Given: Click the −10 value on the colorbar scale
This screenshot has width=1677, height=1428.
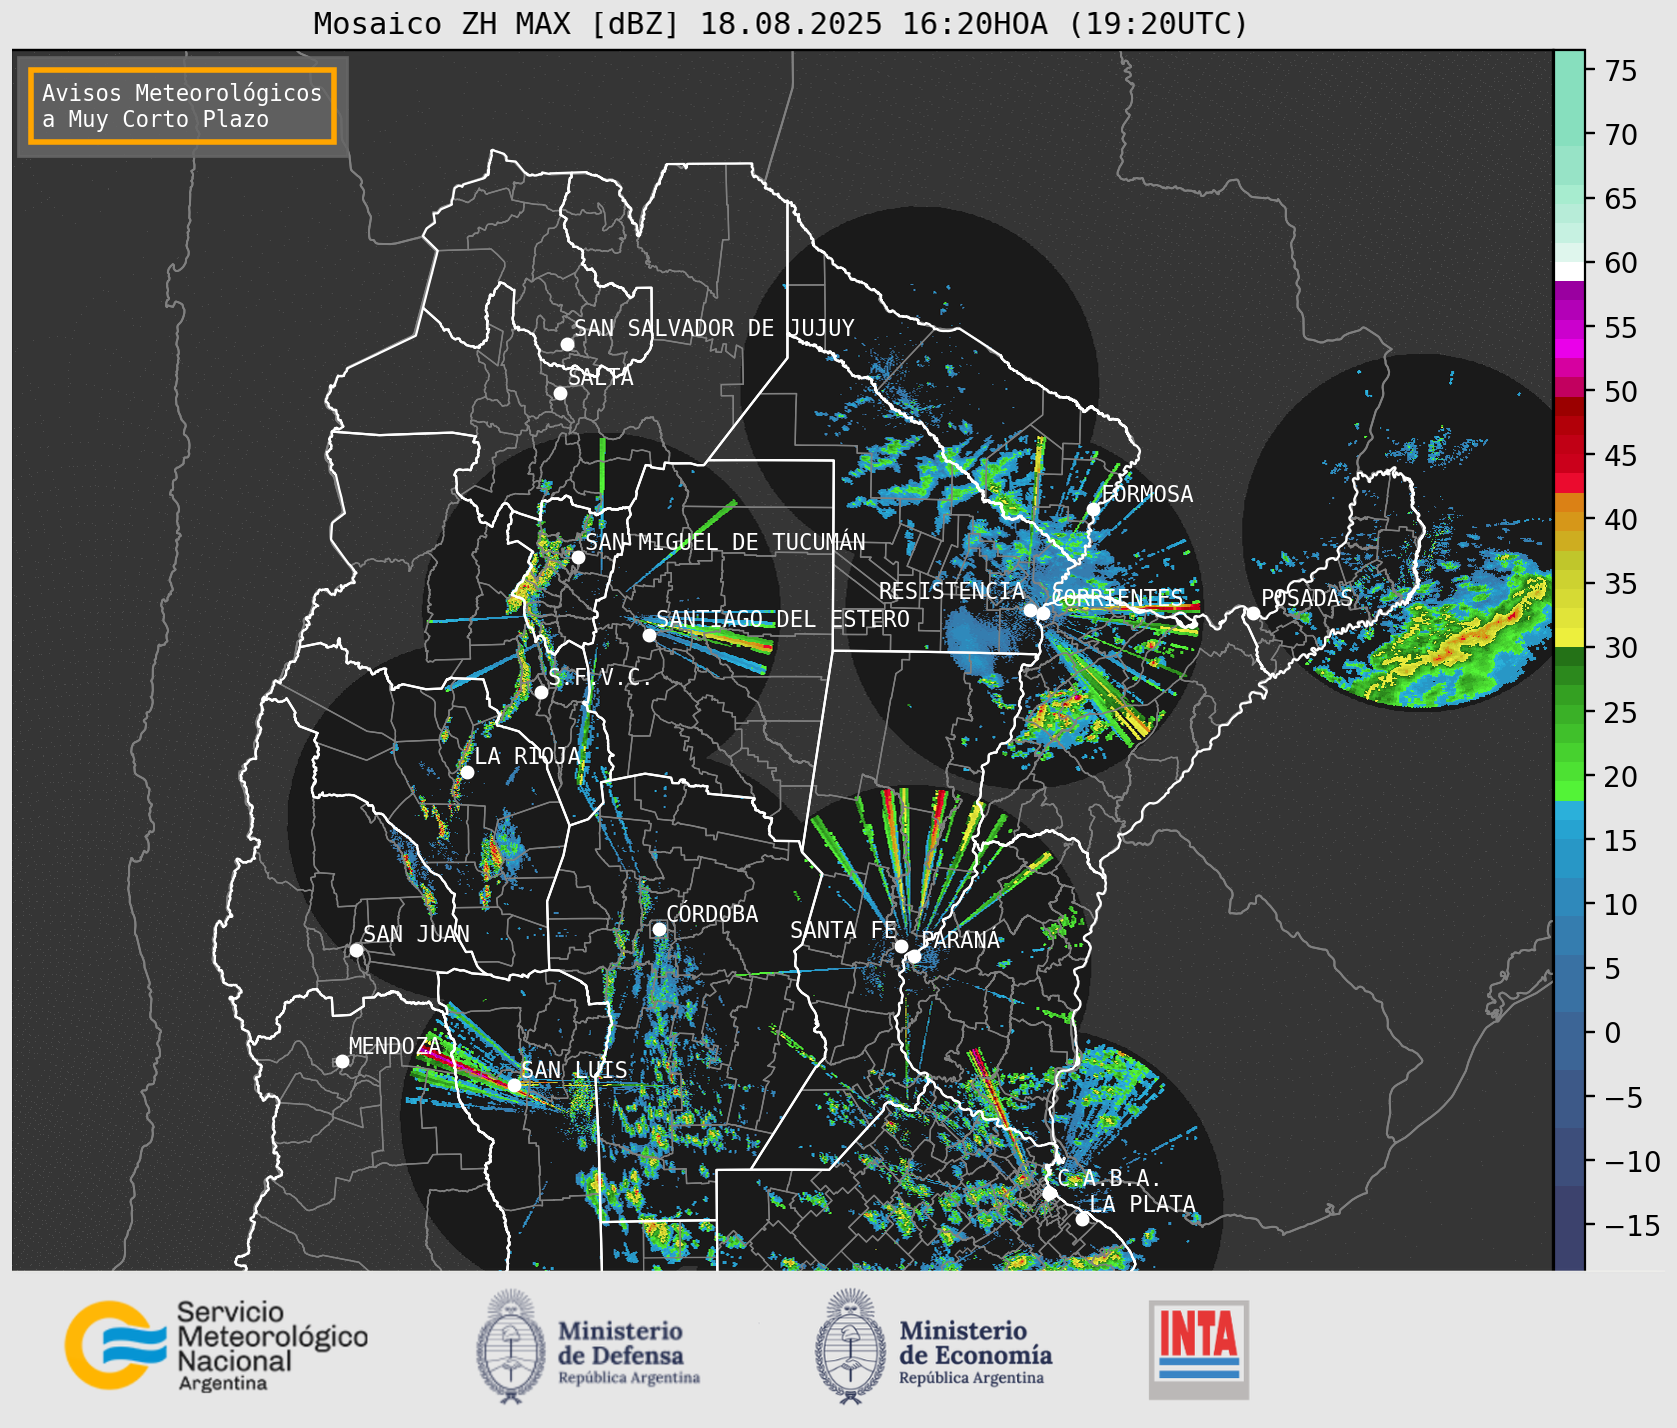Looking at the screenshot, I should [1632, 1161].
